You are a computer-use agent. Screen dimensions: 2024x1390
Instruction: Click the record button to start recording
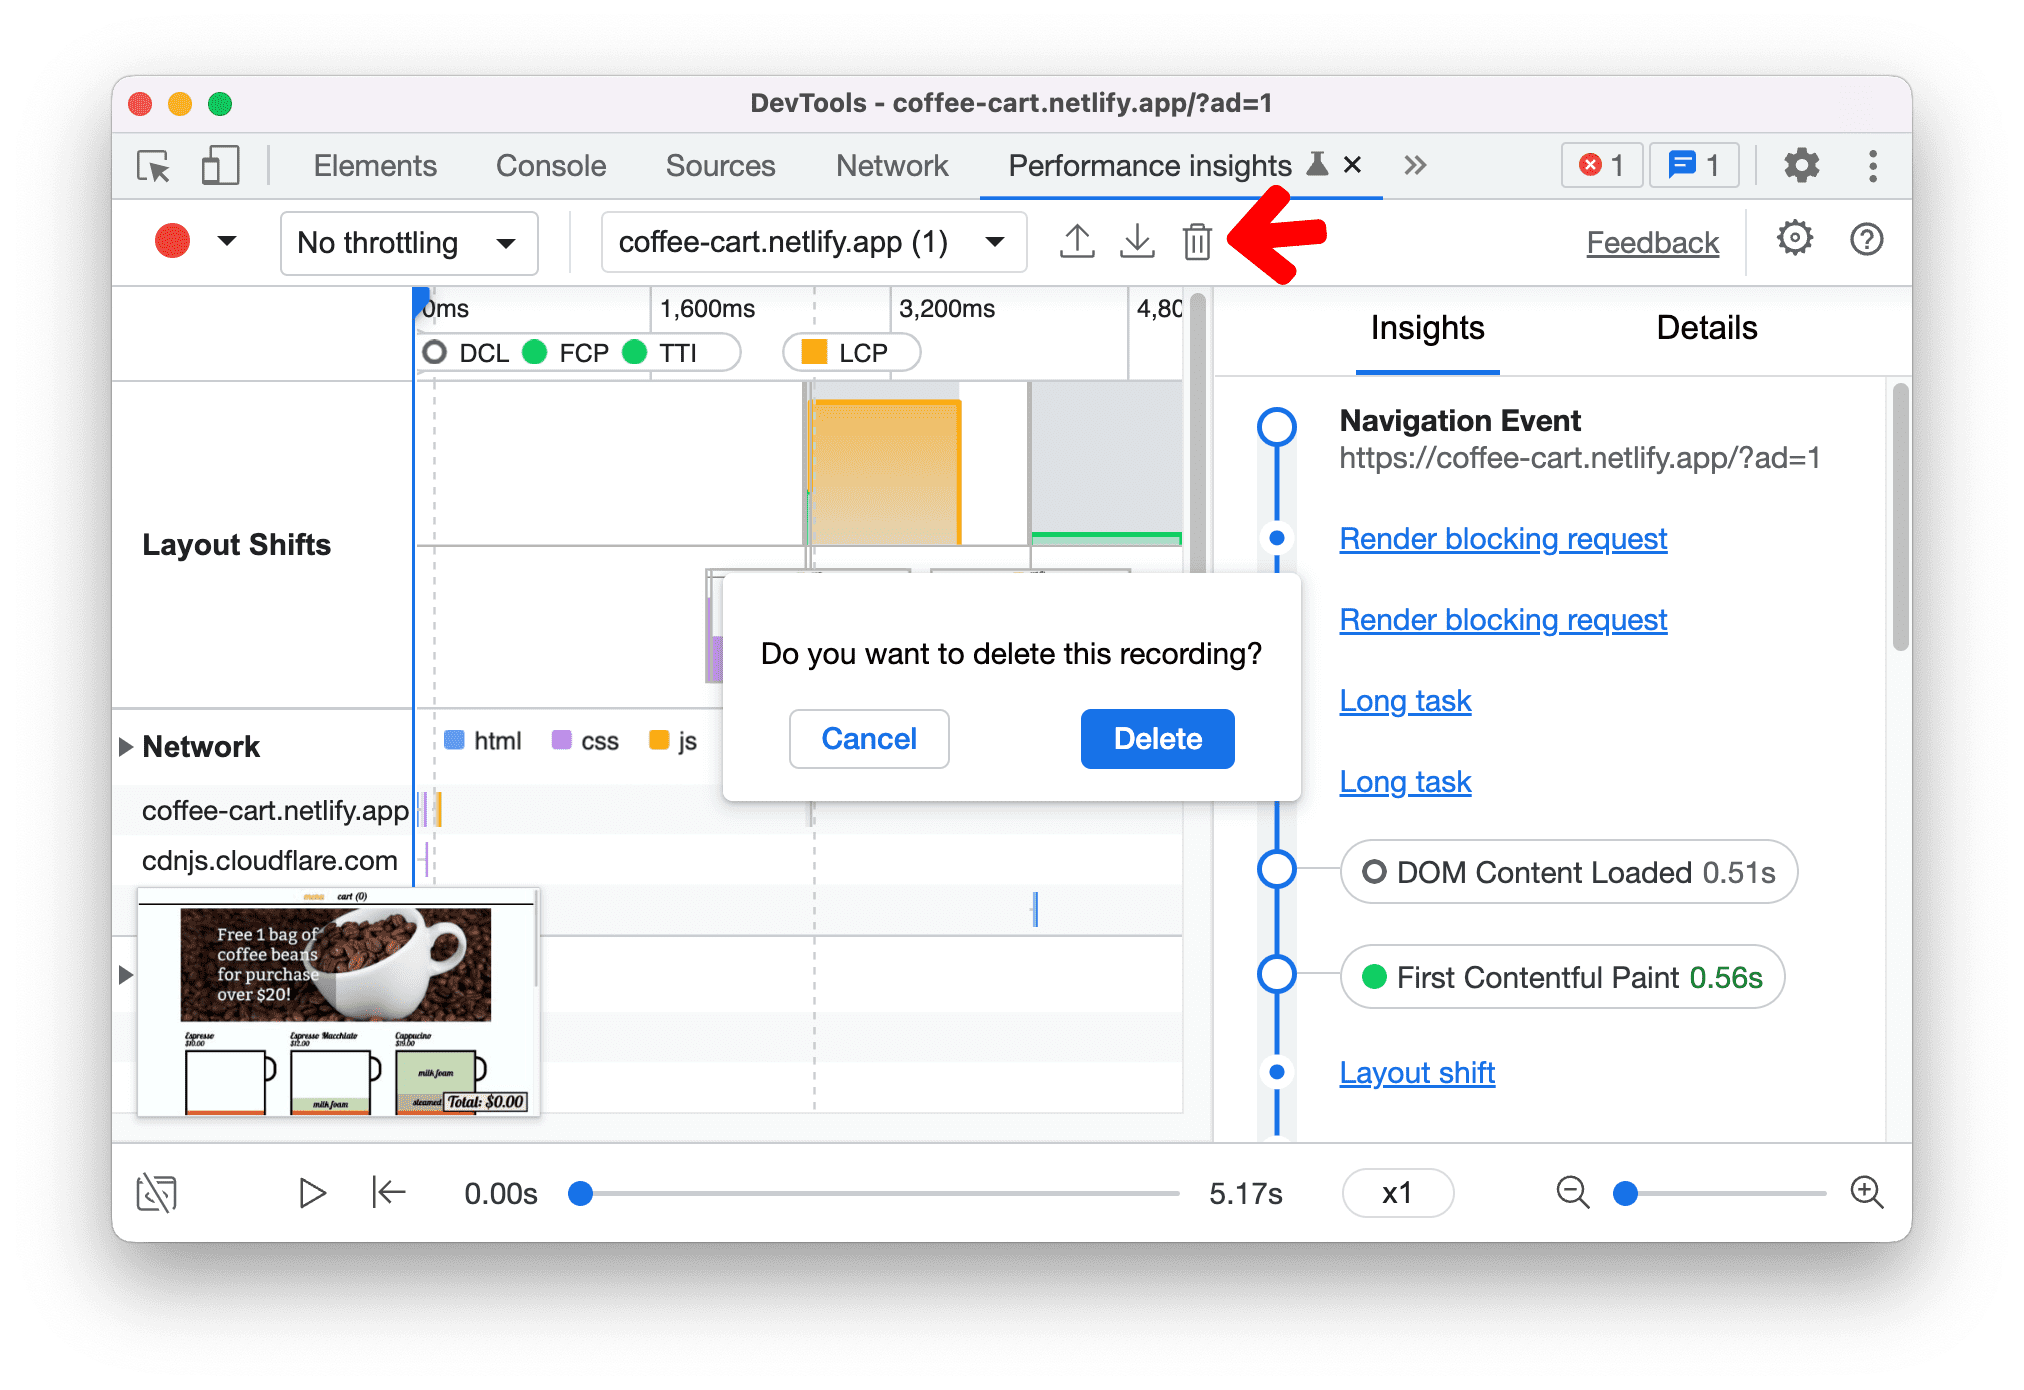coord(172,241)
